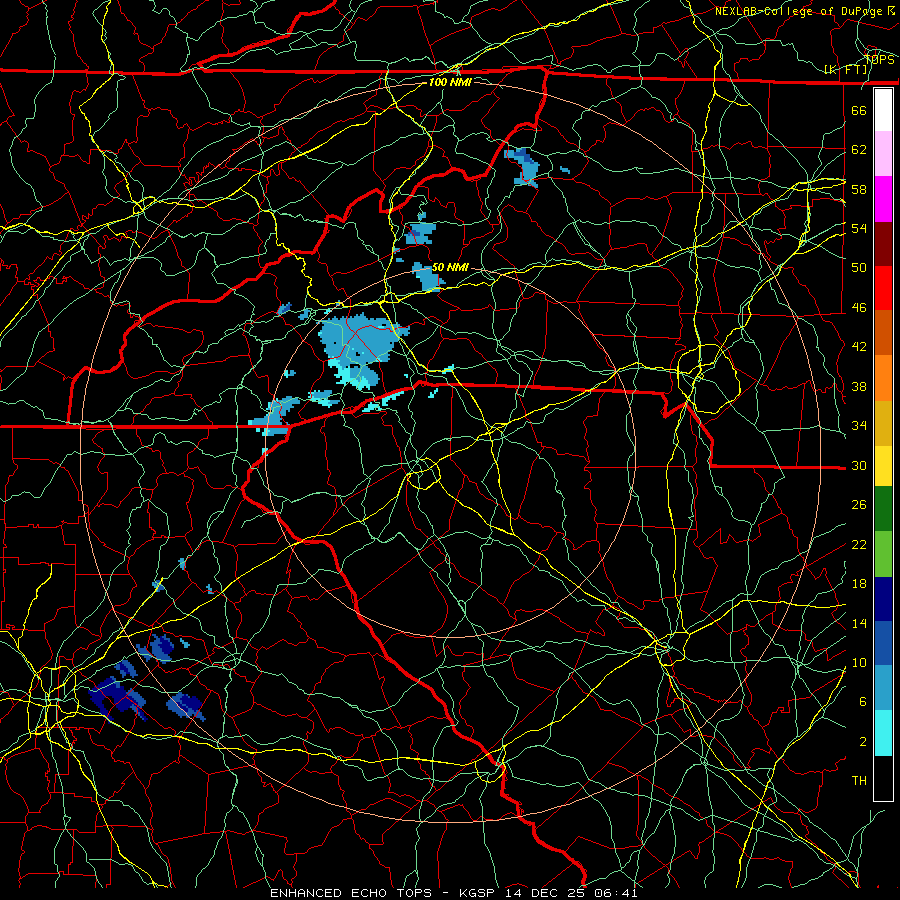Click the "50" legend value
Viewport: 900px width, 900px height.
859,268
